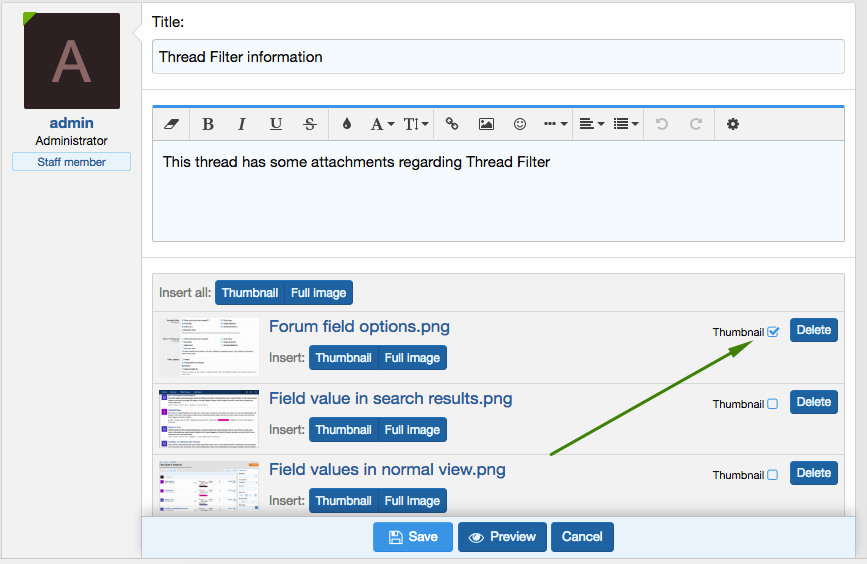
Task: Open the text color picker
Action: click(x=347, y=124)
